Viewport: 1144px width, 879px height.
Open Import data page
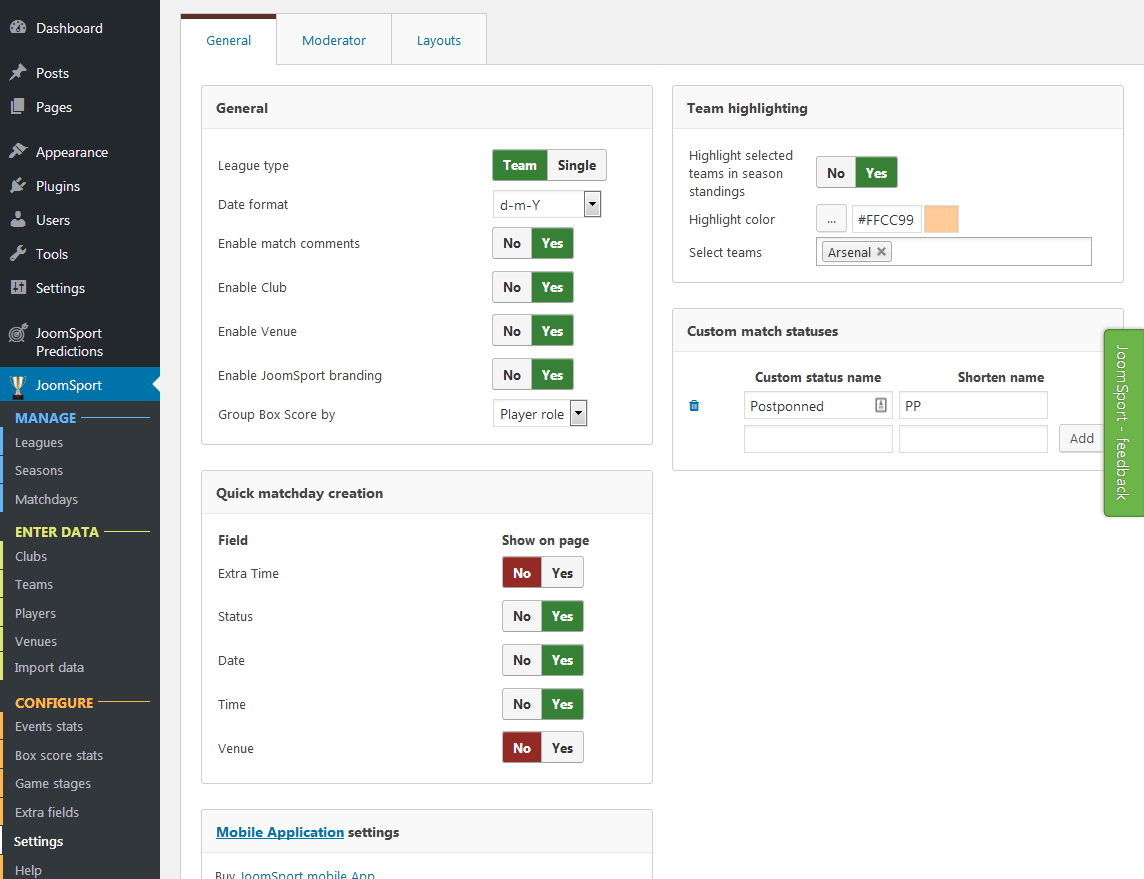pyautogui.click(x=49, y=667)
